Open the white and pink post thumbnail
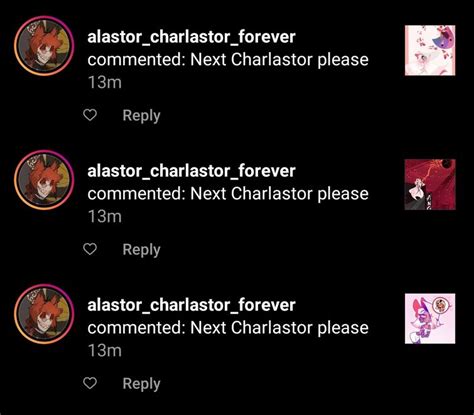This screenshot has height=415, width=474. coord(430,50)
